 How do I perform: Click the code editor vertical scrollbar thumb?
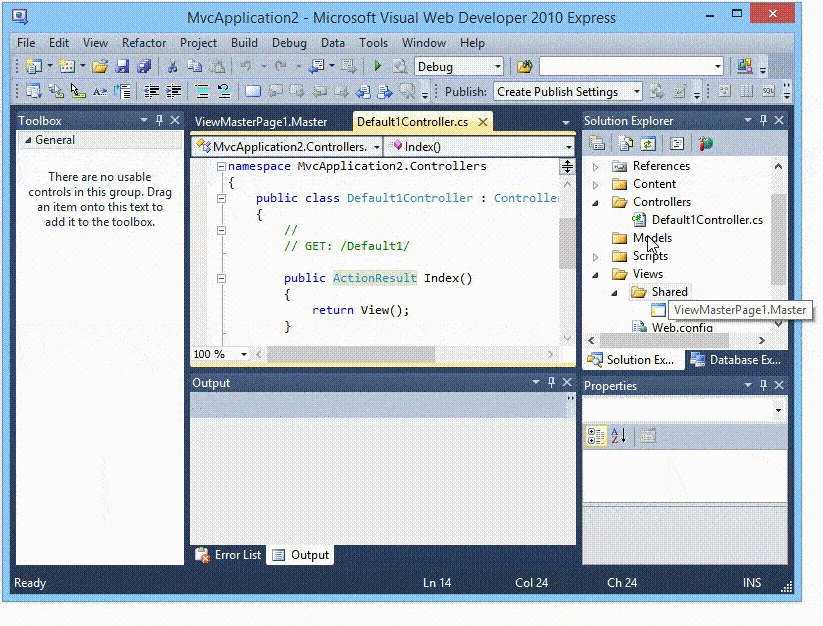(x=567, y=243)
